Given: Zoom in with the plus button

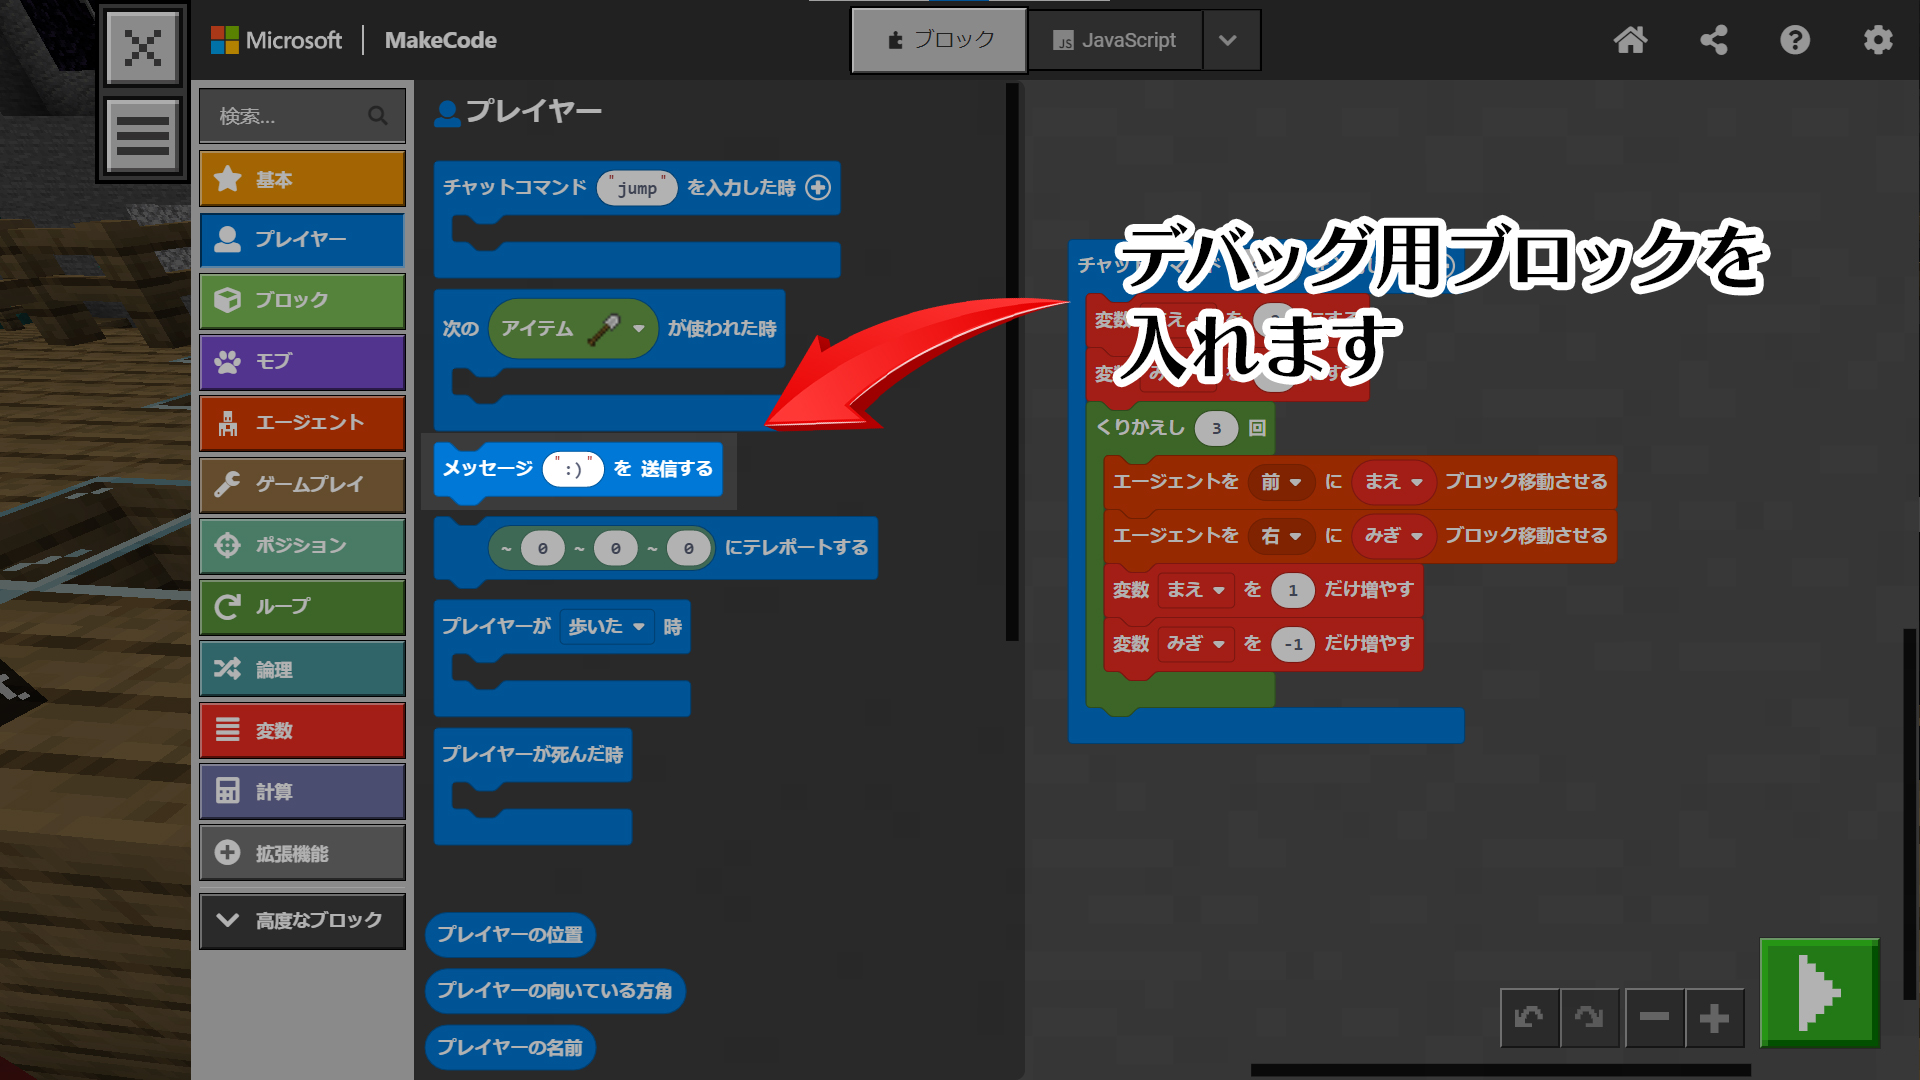Looking at the screenshot, I should 1714,1018.
